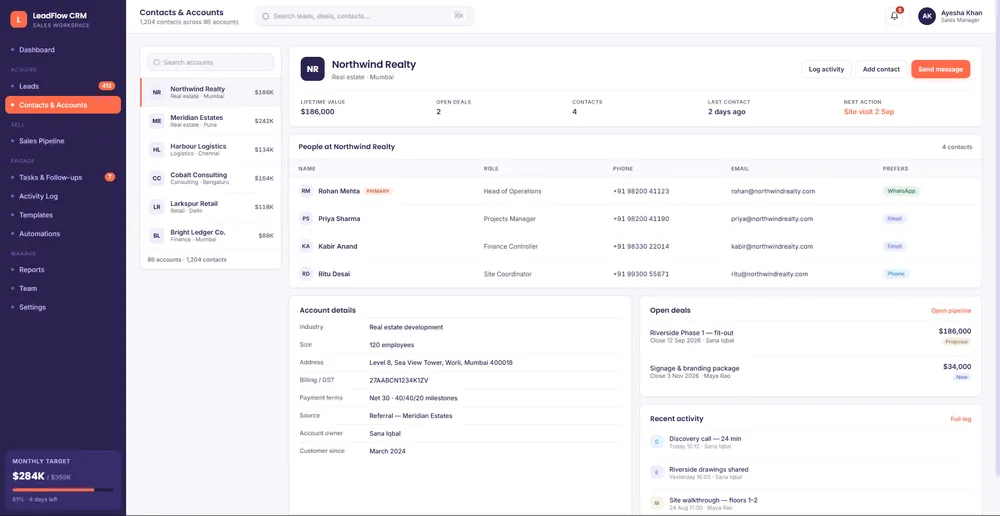Click the Send message button

point(941,69)
